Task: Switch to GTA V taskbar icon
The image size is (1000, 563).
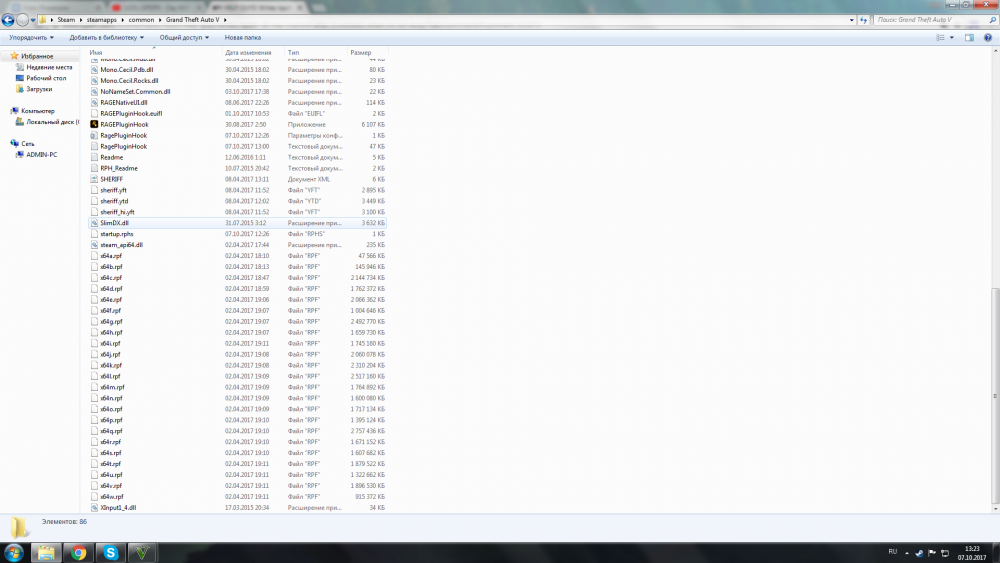Action: click(142, 552)
